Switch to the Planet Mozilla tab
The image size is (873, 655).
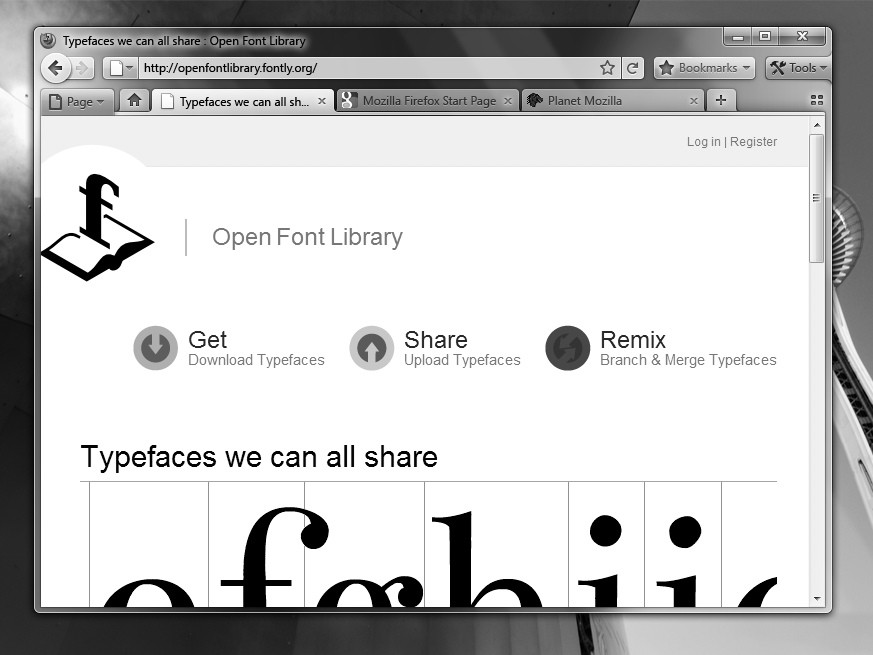point(613,101)
